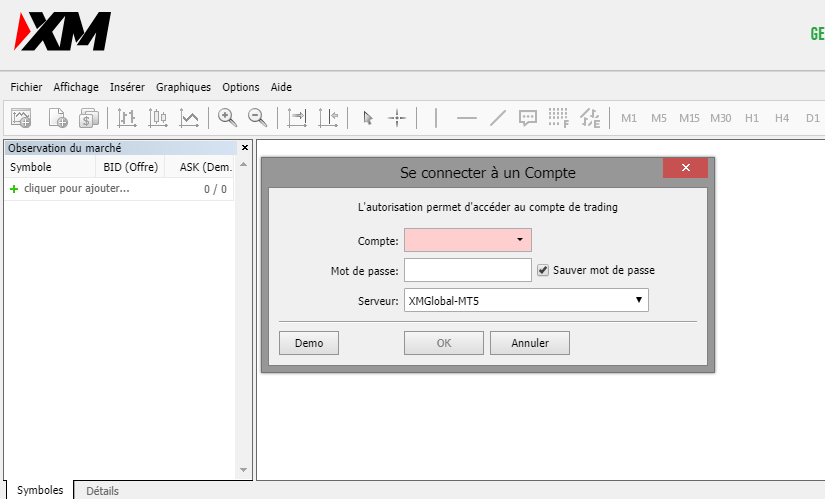Image resolution: width=825 pixels, height=499 pixels.
Task: Set timeframe to M30
Action: point(721,118)
